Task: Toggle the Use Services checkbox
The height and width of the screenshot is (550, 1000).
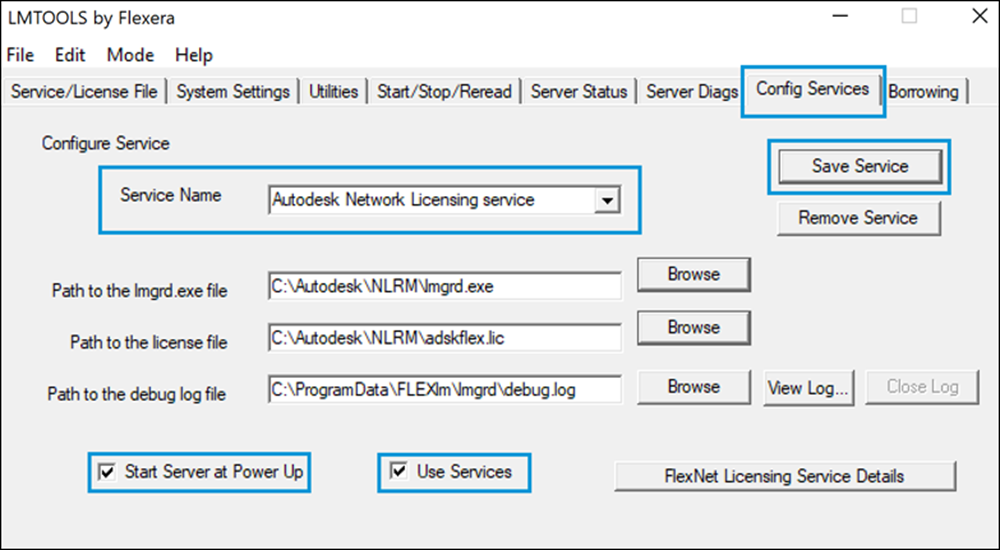Action: click(x=400, y=472)
